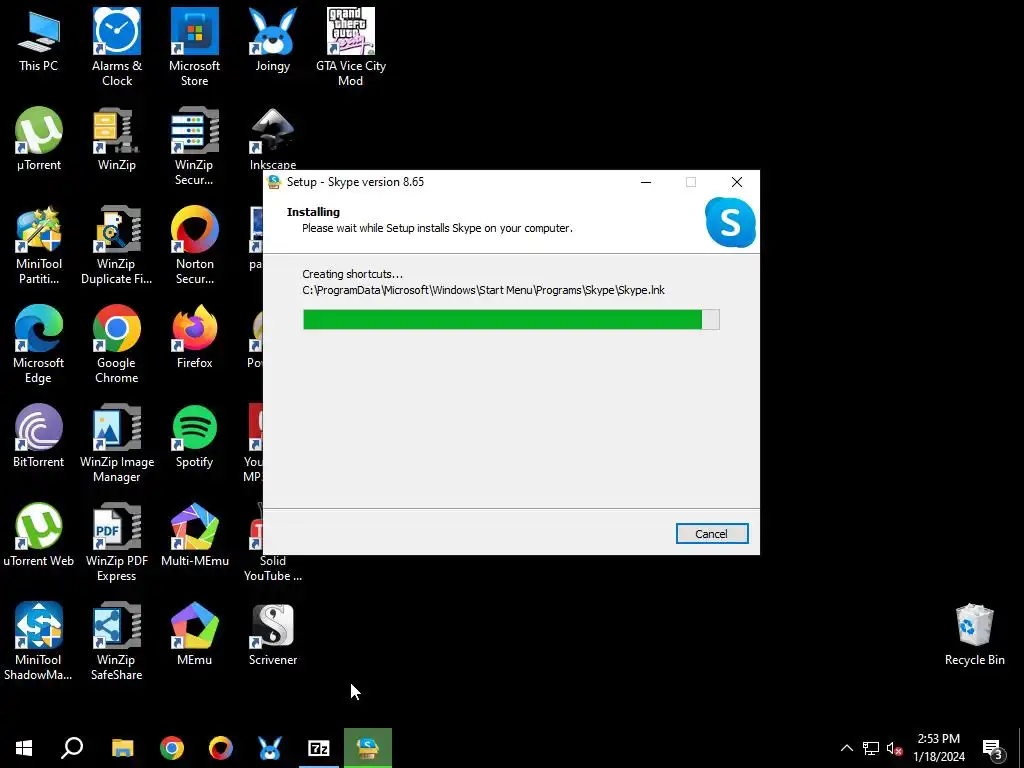The image size is (1024, 768).
Task: Select the Spotify desktop shortcut
Action: pos(195,436)
